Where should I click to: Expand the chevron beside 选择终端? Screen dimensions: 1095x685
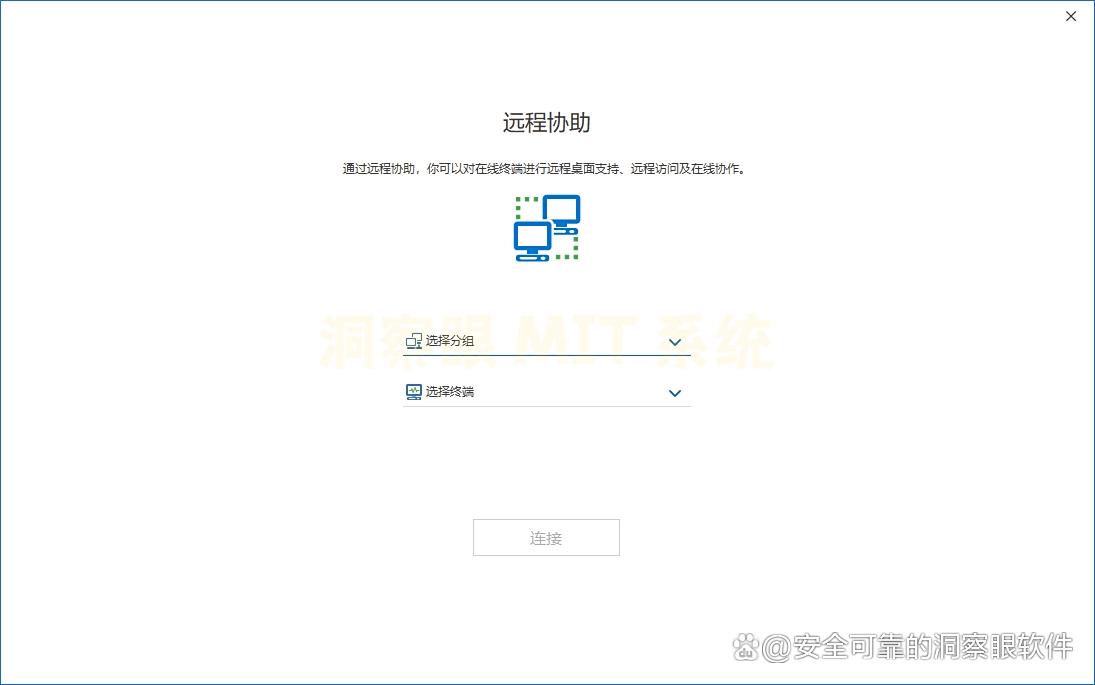pyautogui.click(x=675, y=393)
